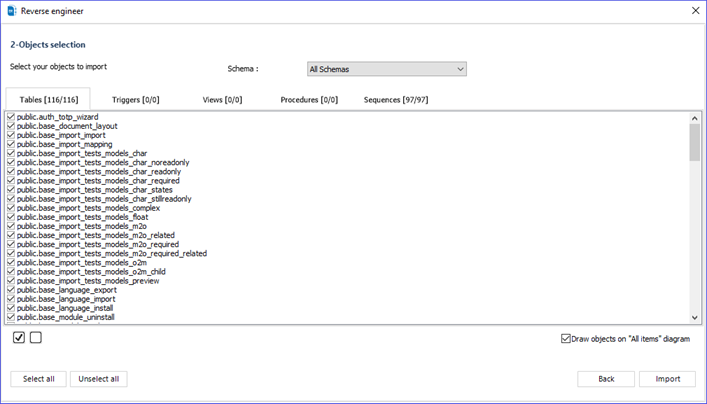Viewport: 707px width, 404px height.
Task: Toggle checkbox for public.base_import_tests_models_m2o
Action: 11,226
